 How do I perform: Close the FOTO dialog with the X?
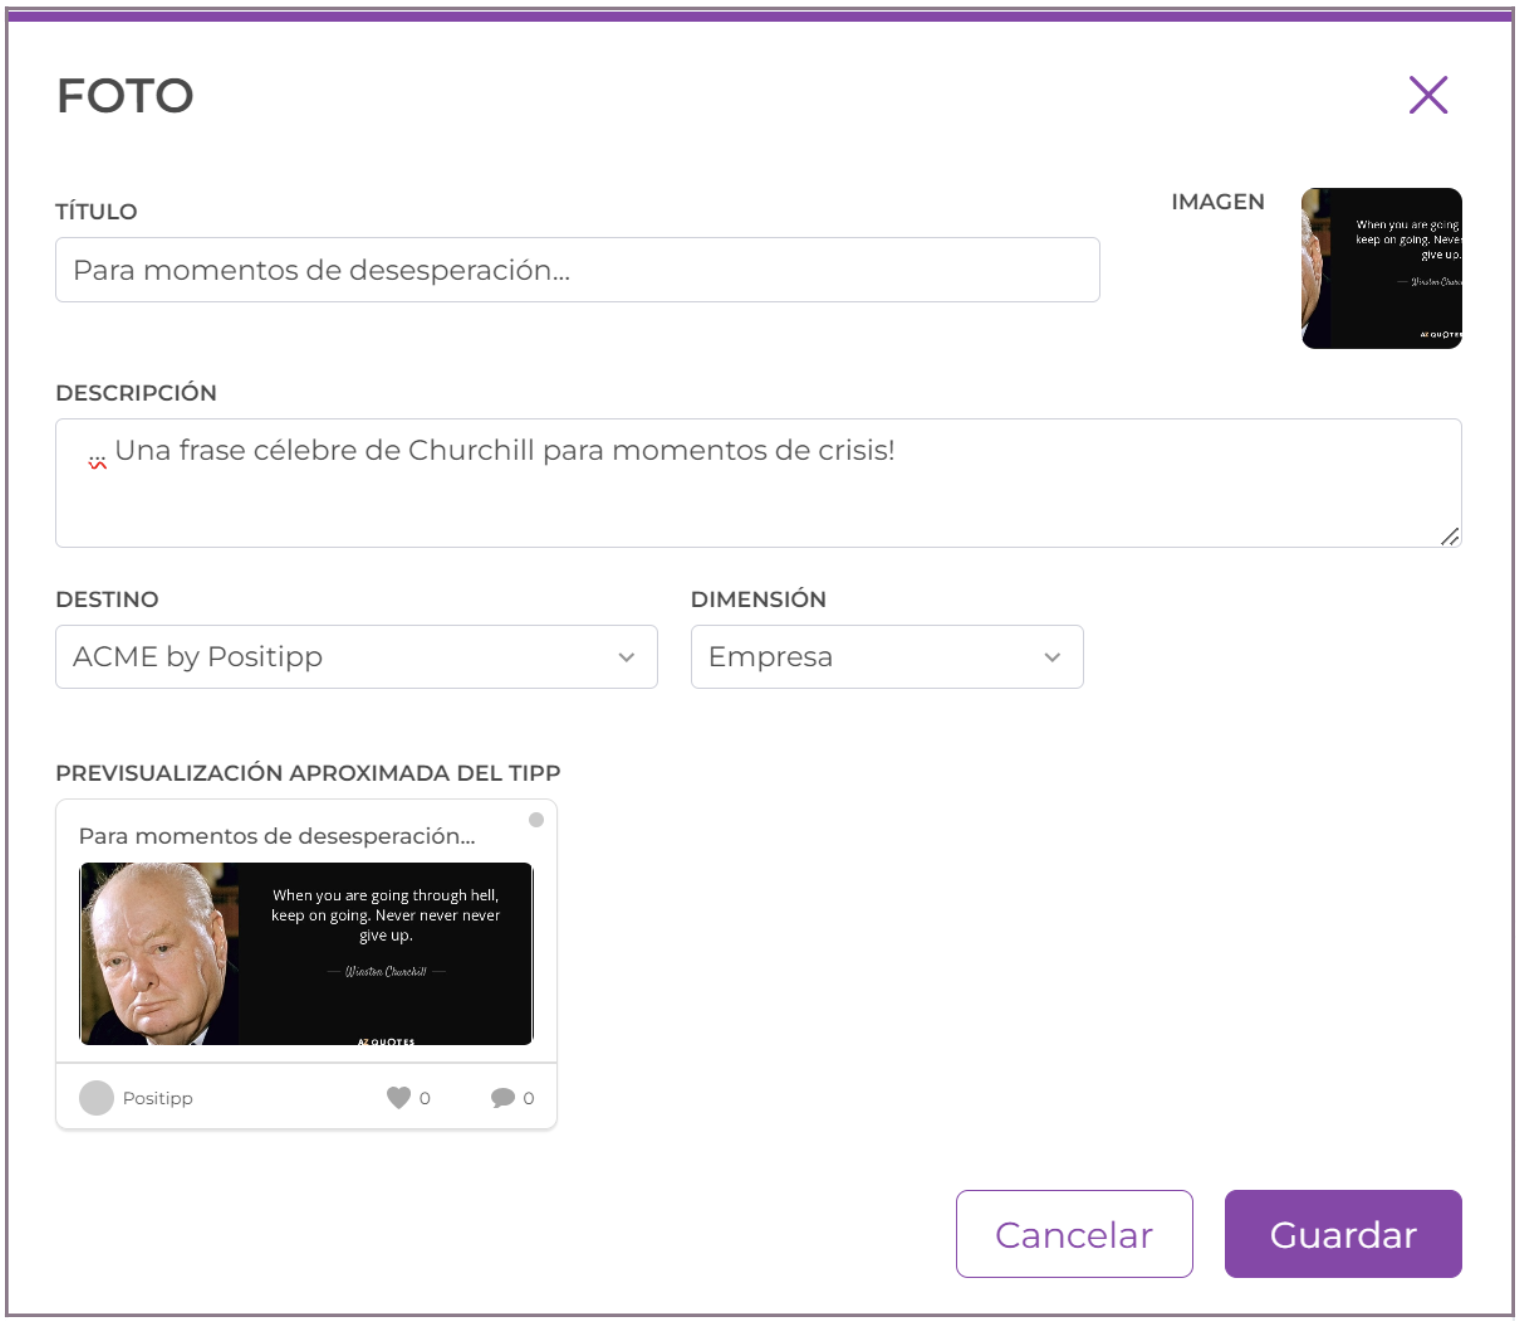click(1428, 95)
